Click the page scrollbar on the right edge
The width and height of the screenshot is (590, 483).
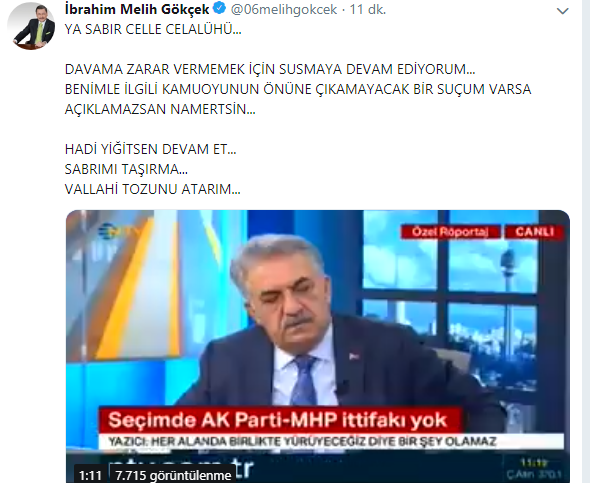point(586,242)
